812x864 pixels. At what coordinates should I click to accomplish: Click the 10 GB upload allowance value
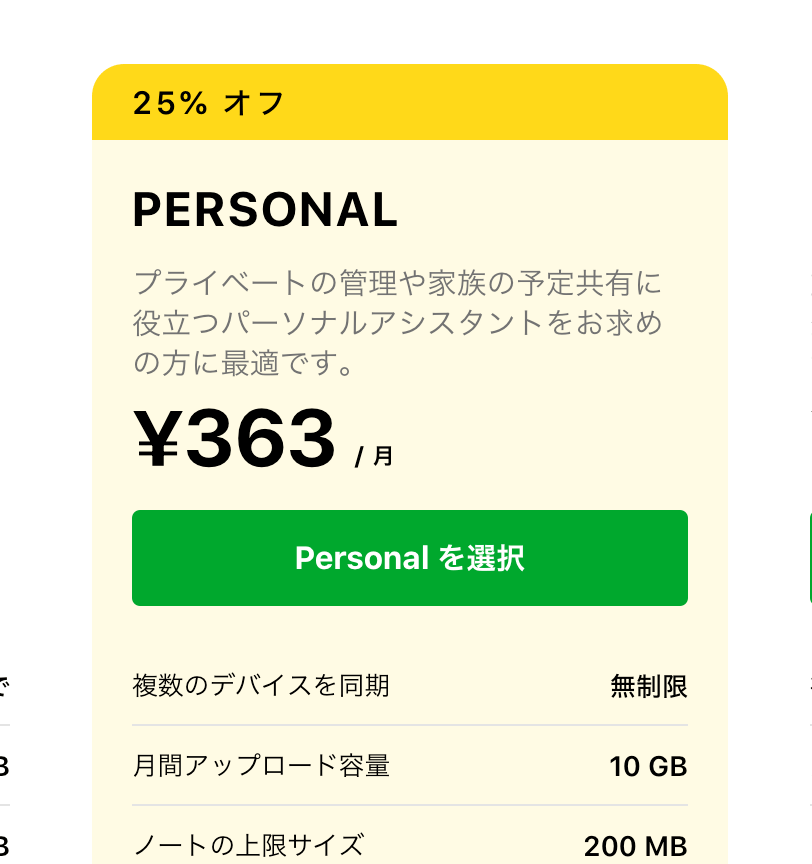[648, 767]
